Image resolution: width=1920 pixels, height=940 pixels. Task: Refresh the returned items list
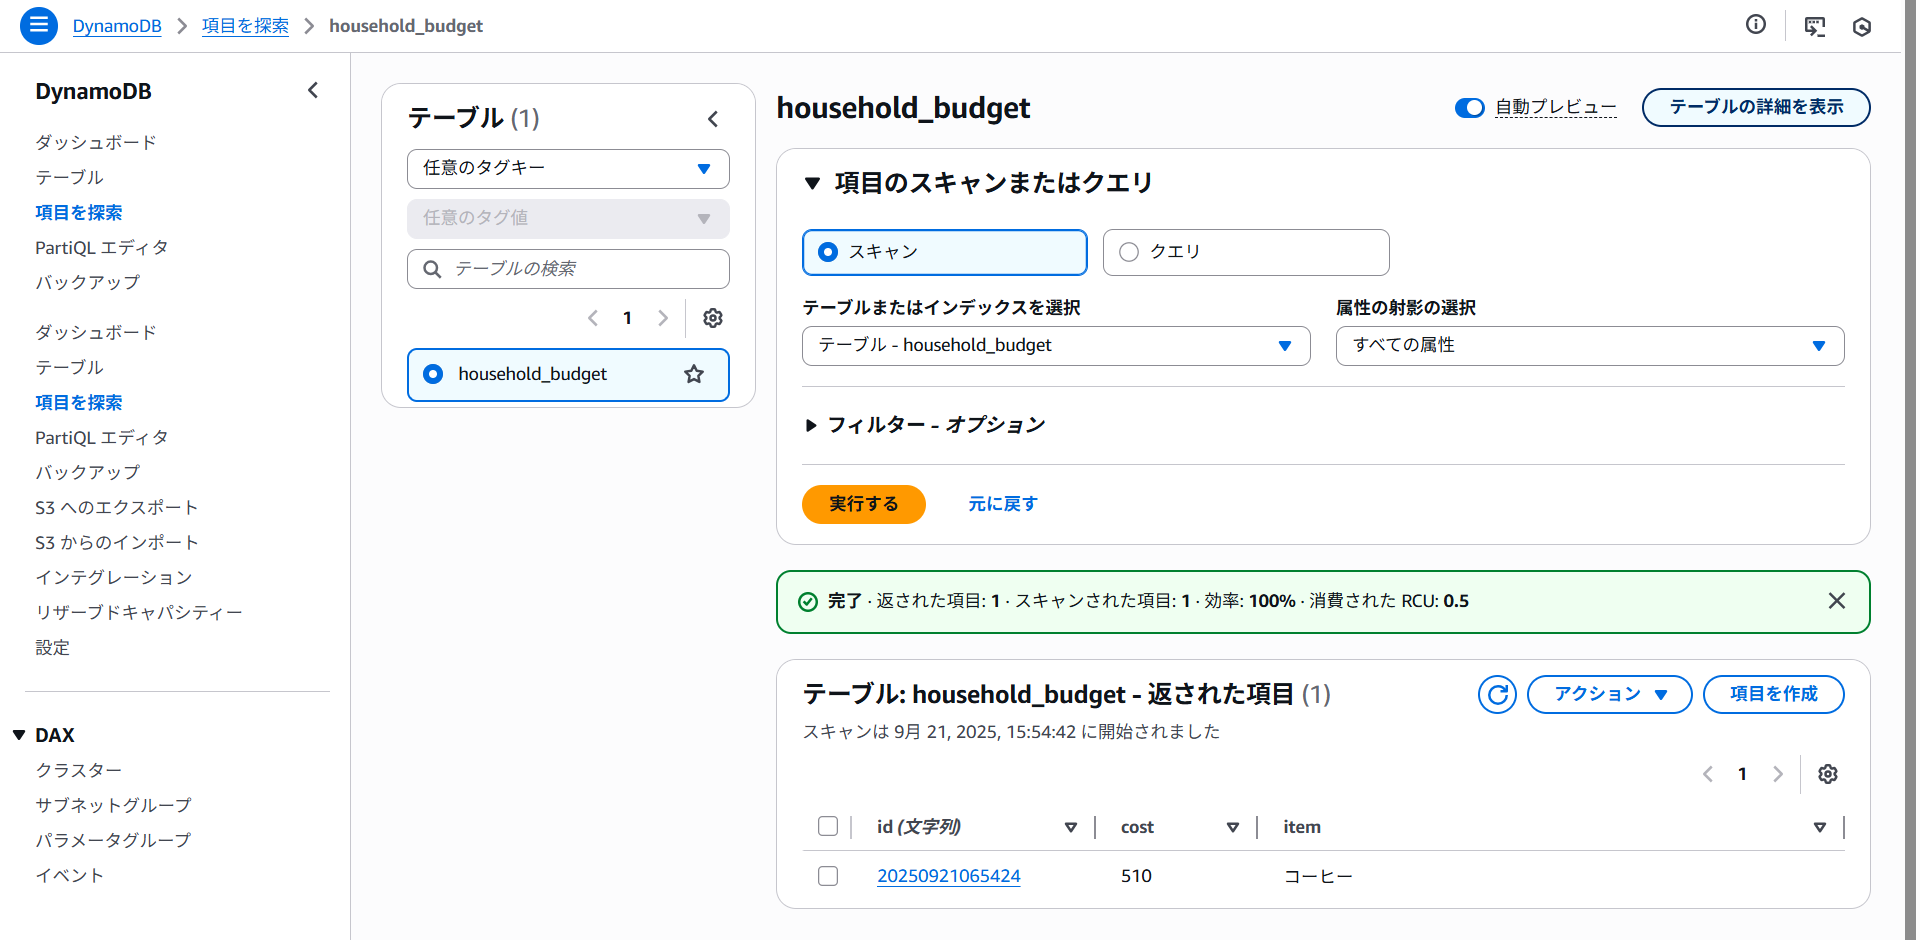pos(1497,694)
